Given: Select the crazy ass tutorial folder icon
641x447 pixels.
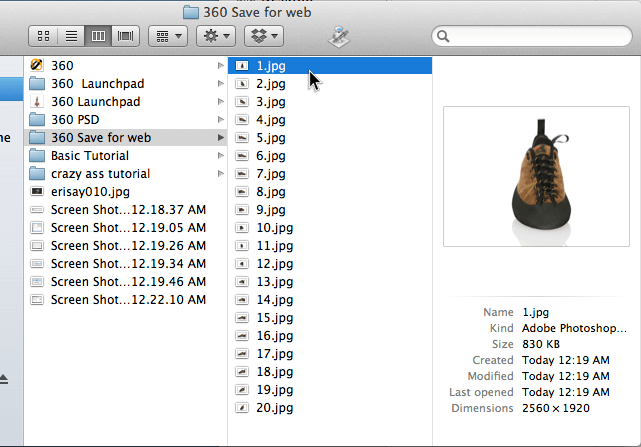Looking at the screenshot, I should tap(37, 174).
